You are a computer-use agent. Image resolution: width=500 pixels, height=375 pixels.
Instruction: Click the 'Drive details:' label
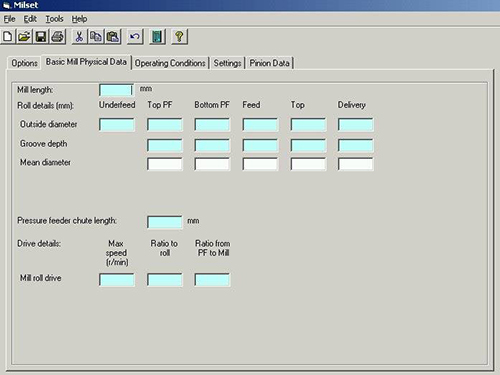39,244
